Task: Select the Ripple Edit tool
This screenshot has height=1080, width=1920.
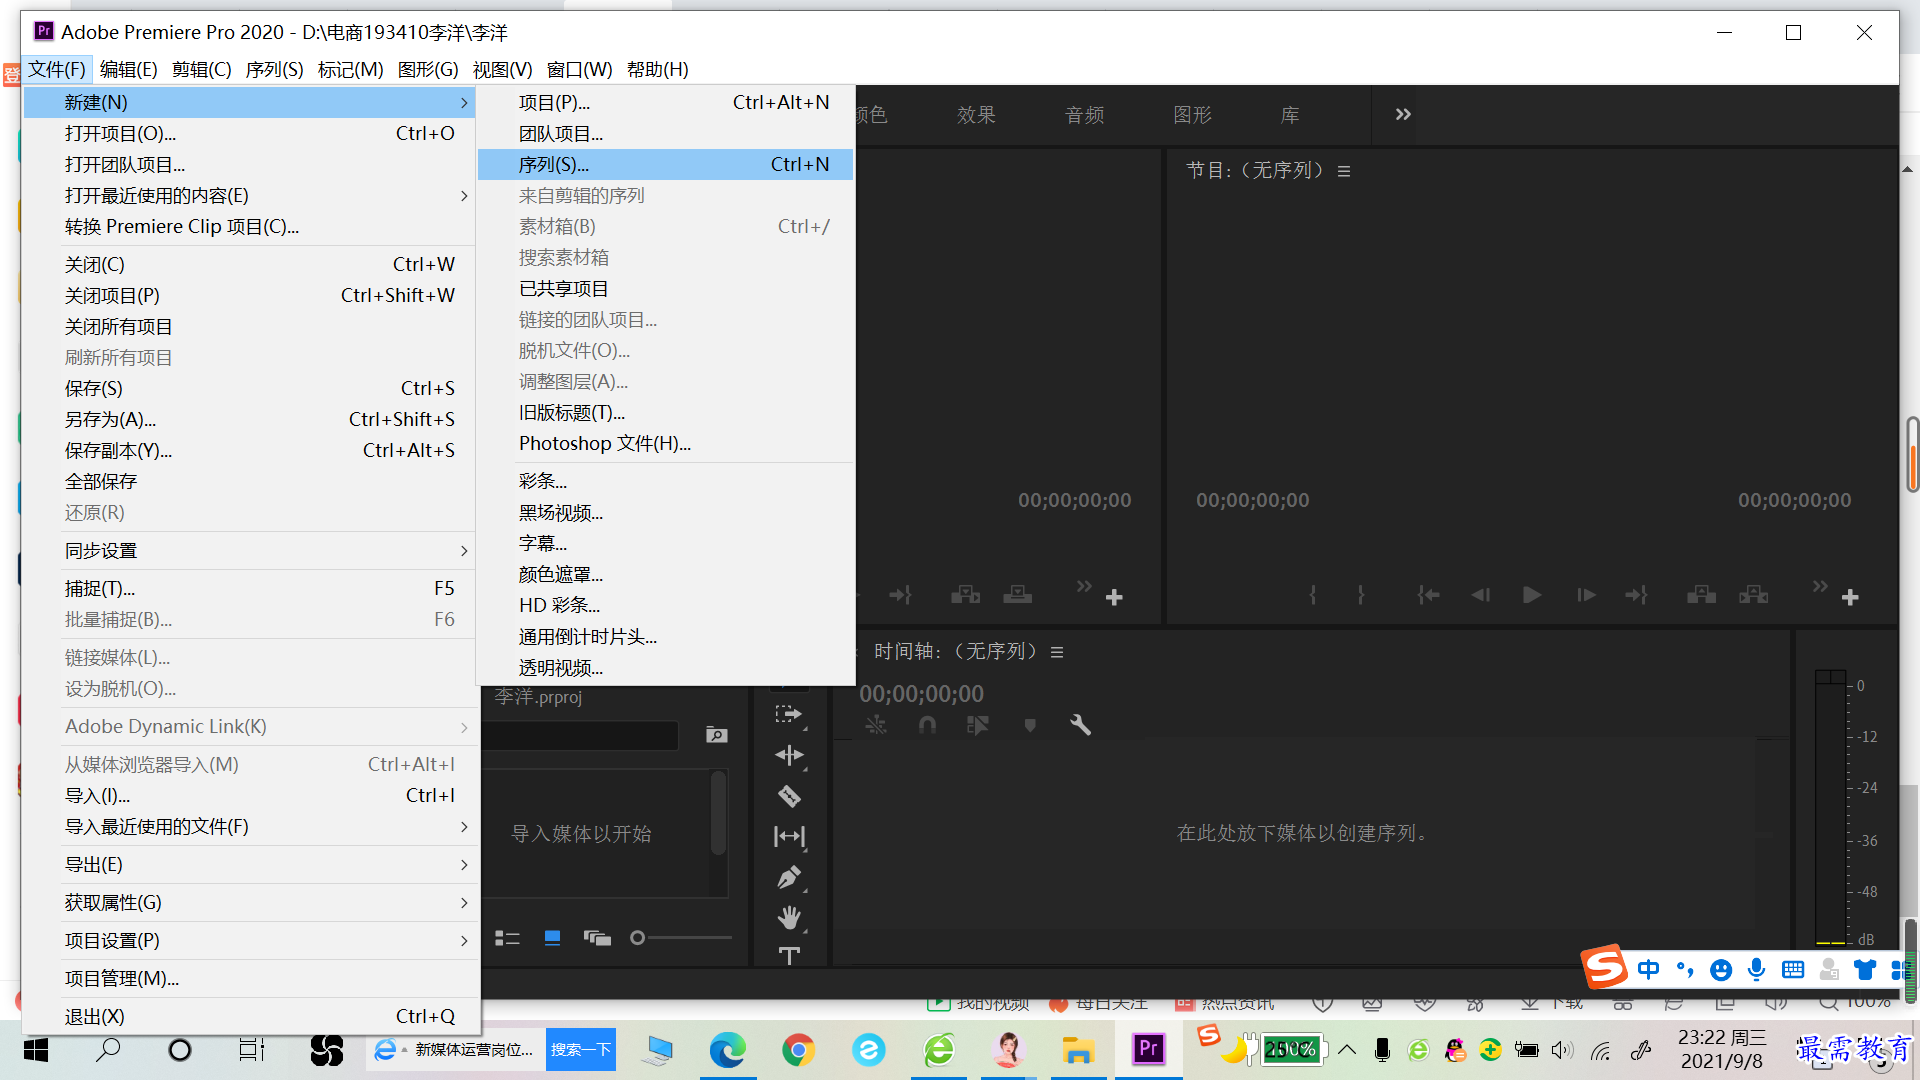Action: (789, 755)
